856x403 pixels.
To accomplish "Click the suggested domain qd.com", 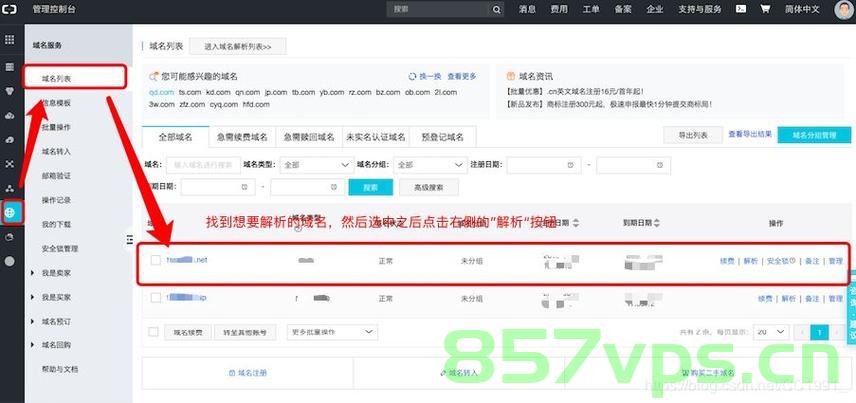I will click(161, 92).
